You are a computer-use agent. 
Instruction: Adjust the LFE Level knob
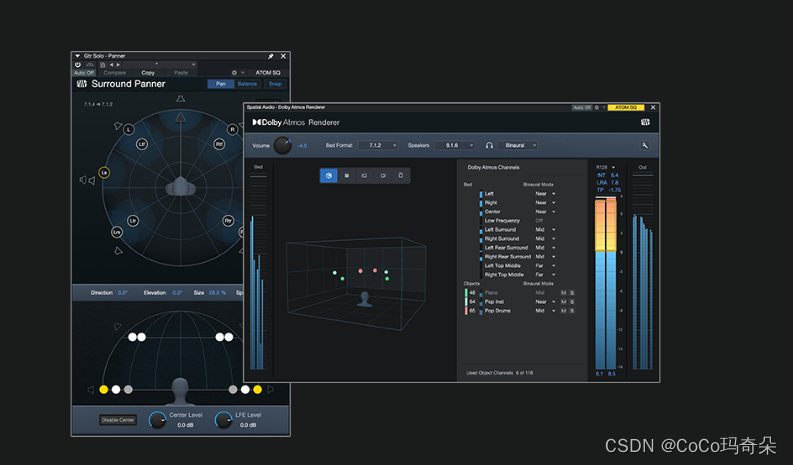click(x=223, y=420)
